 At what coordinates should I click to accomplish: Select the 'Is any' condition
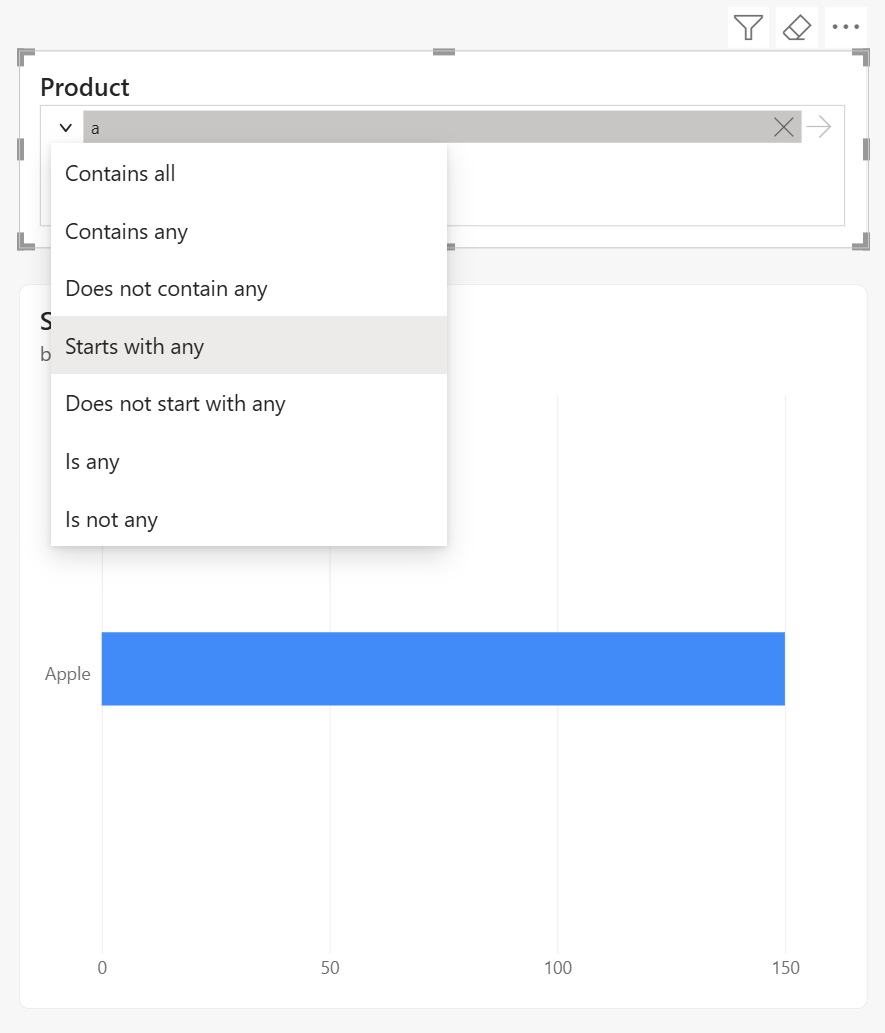pos(92,461)
